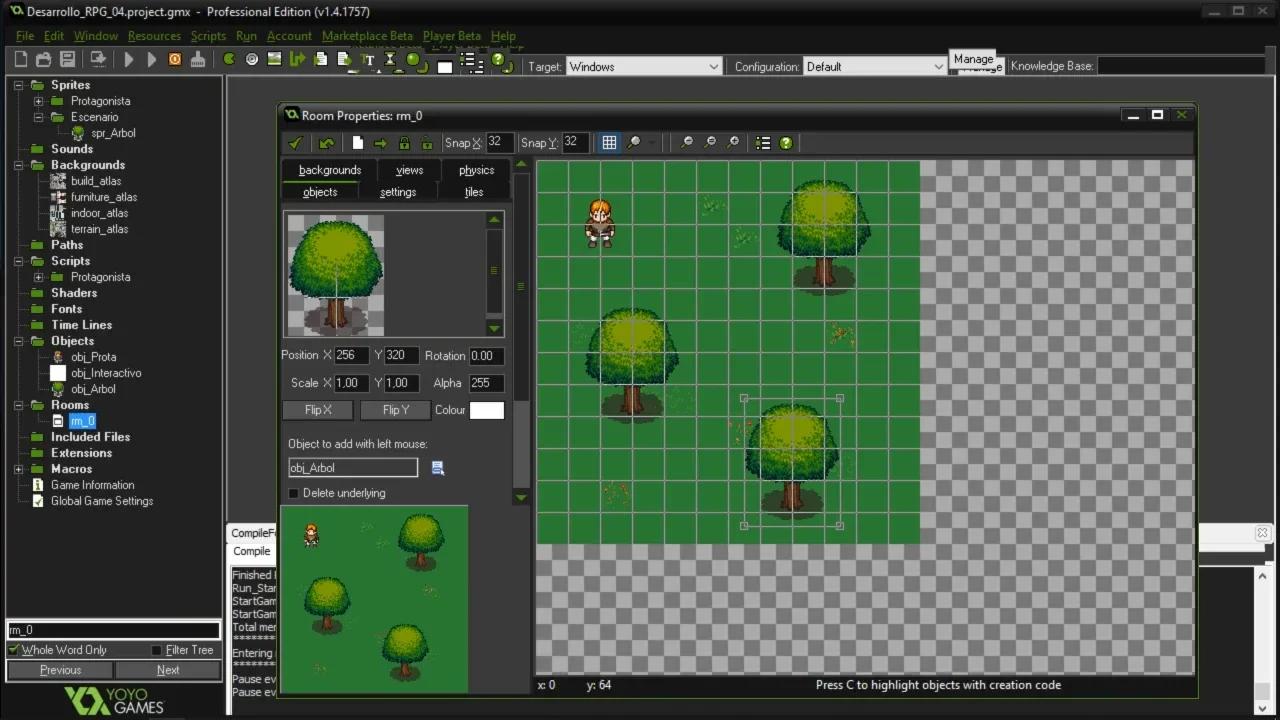Click the Clean build broom icon

[x=198, y=60]
